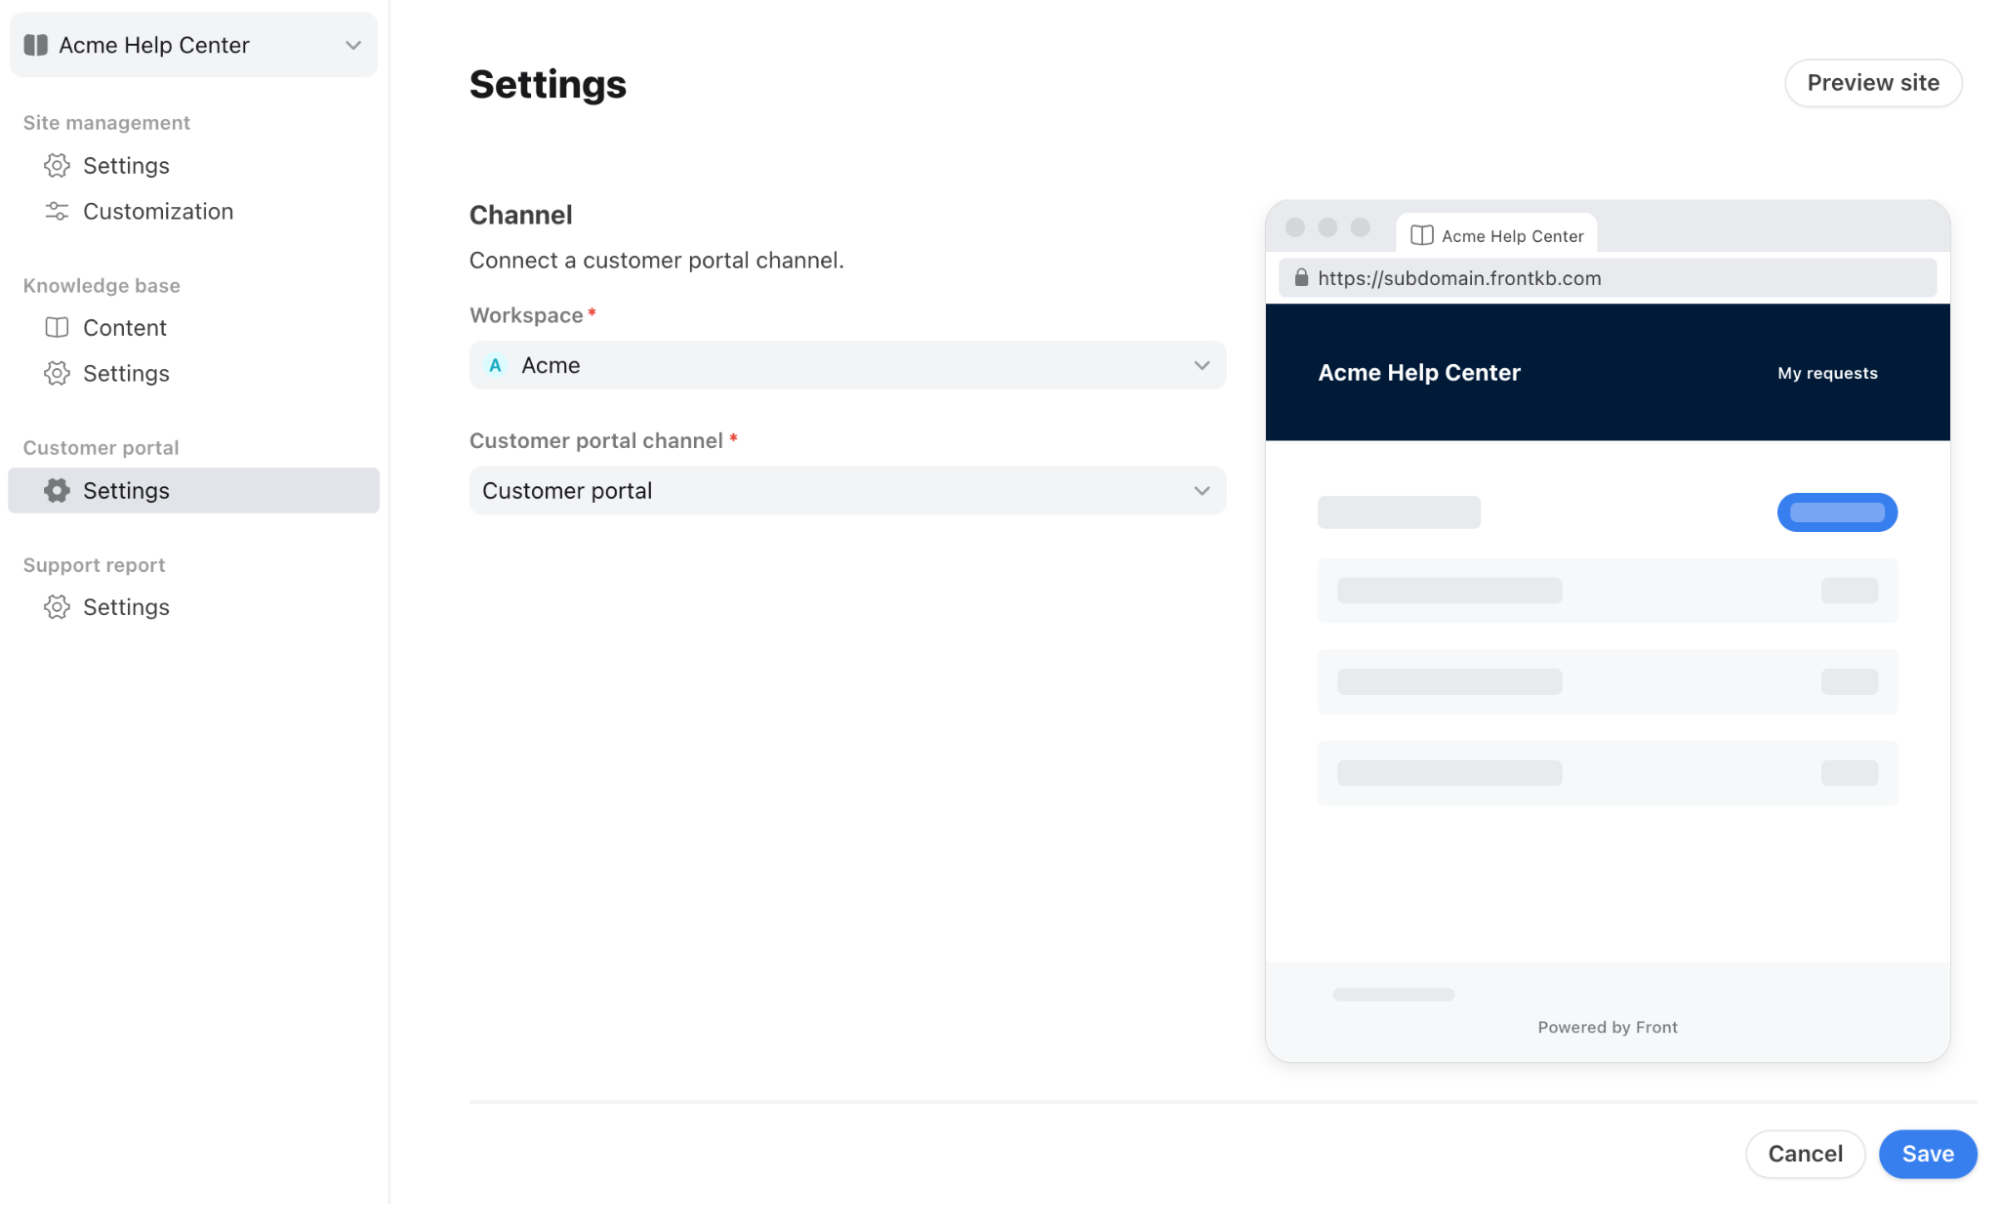Click the Customer portal channel field label

596,440
